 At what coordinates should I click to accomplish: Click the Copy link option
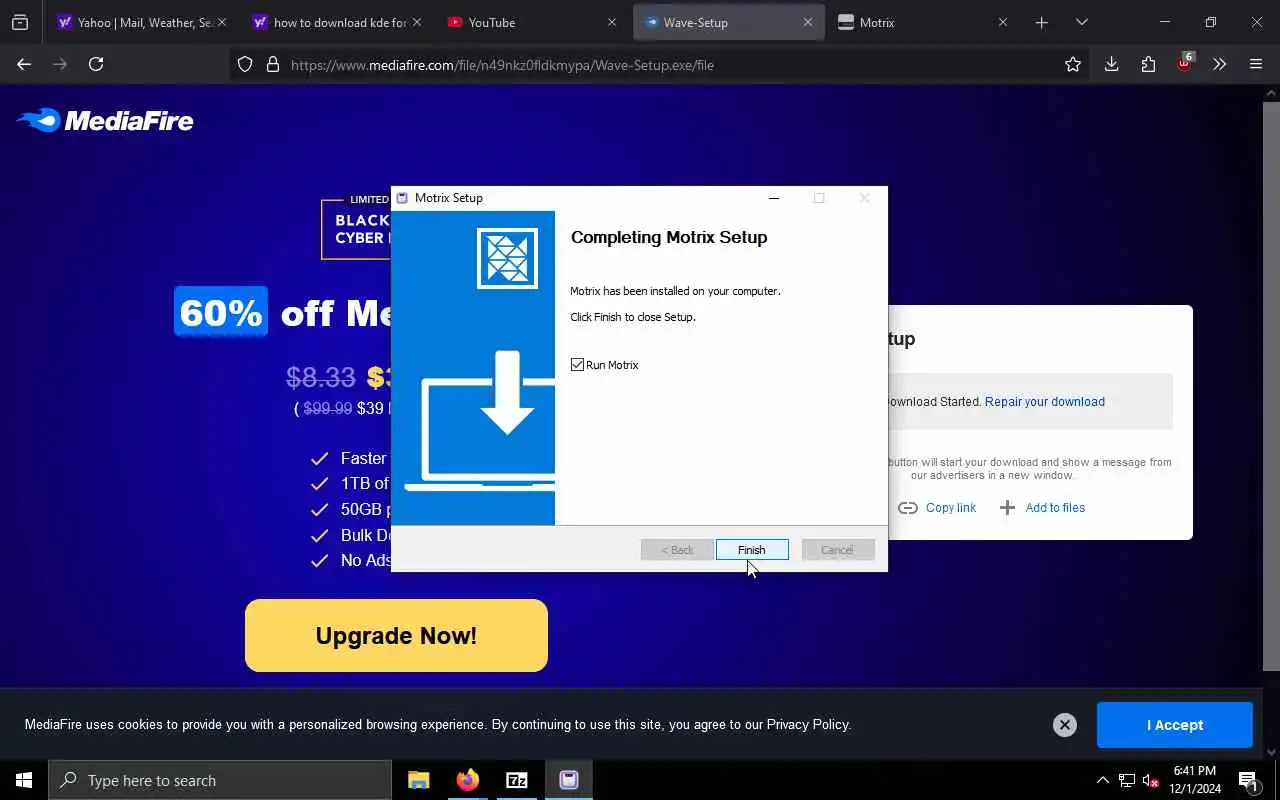(937, 508)
